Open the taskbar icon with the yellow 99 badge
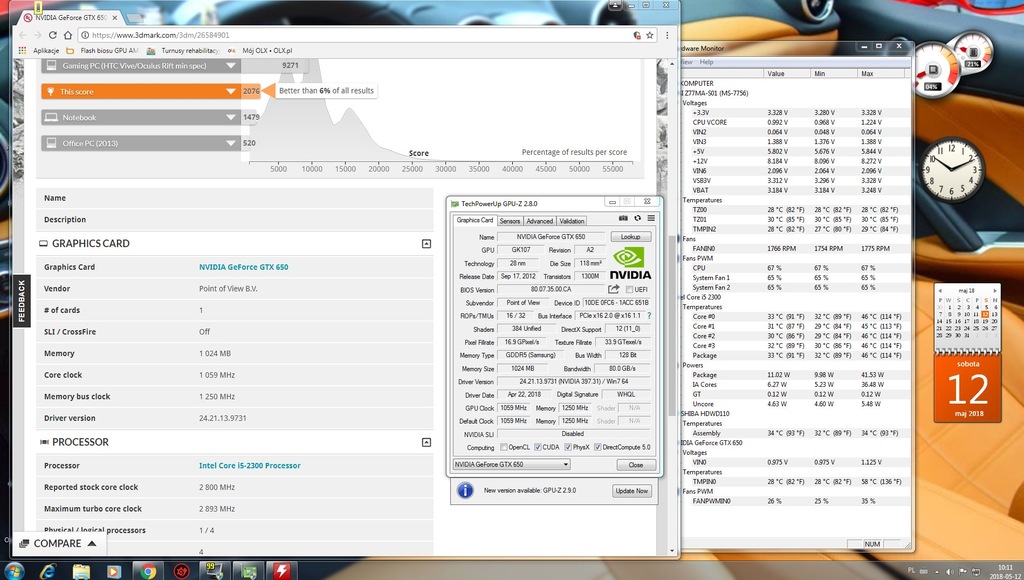The width and height of the screenshot is (1024, 580). coord(215,571)
